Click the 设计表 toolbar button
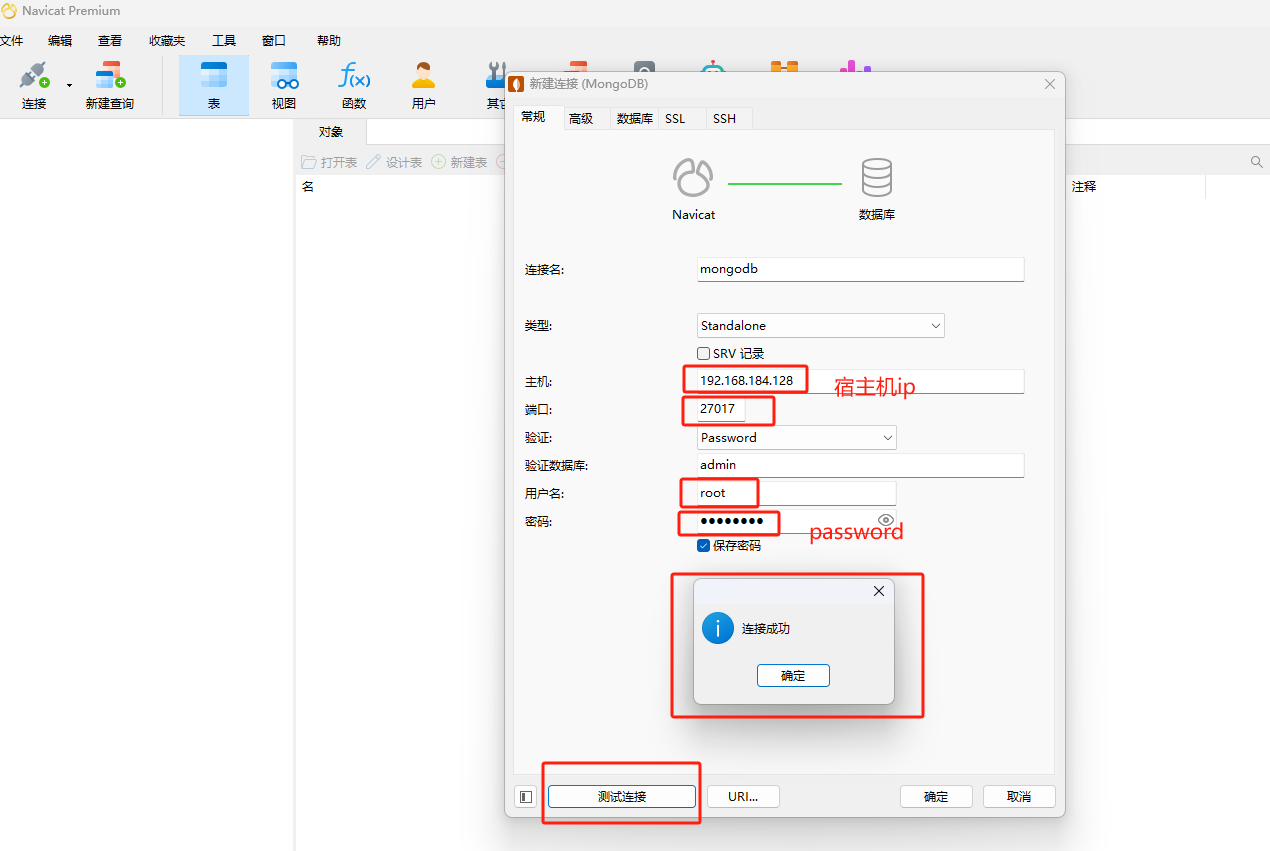The width and height of the screenshot is (1270, 851). pos(394,162)
